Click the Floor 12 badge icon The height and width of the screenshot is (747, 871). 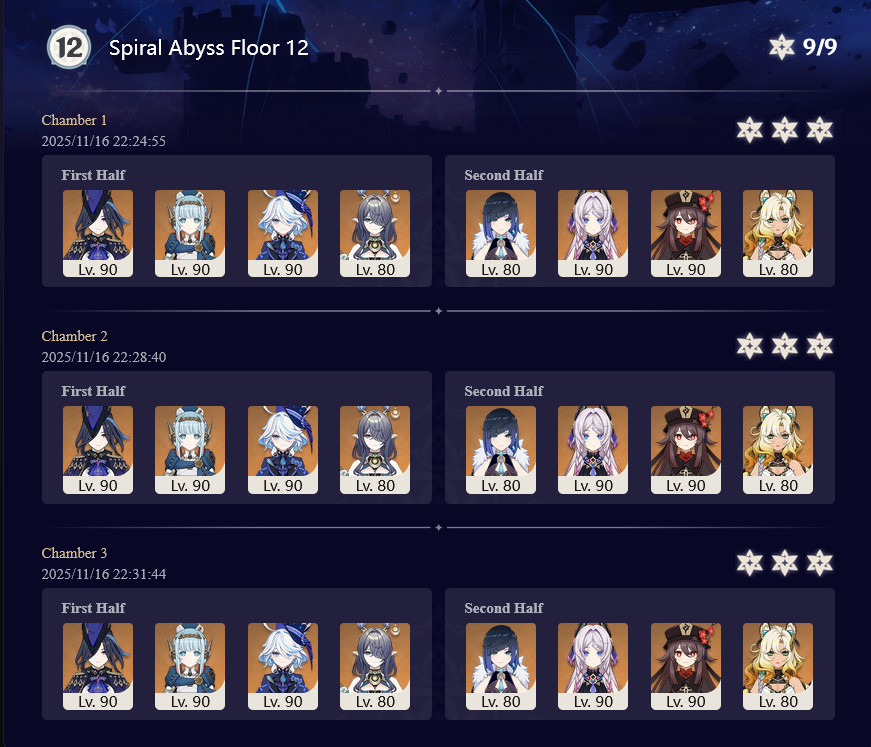pyautogui.click(x=69, y=48)
